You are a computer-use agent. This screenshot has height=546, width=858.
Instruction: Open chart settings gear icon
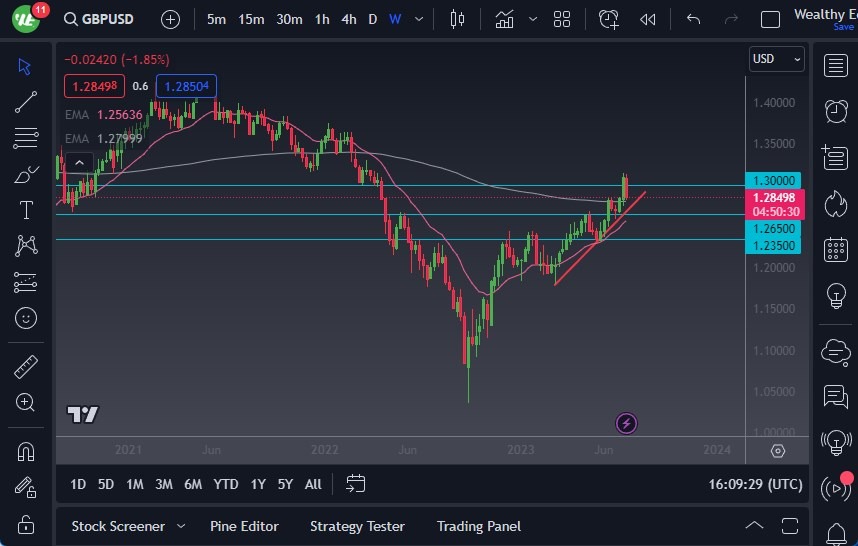pyautogui.click(x=778, y=451)
